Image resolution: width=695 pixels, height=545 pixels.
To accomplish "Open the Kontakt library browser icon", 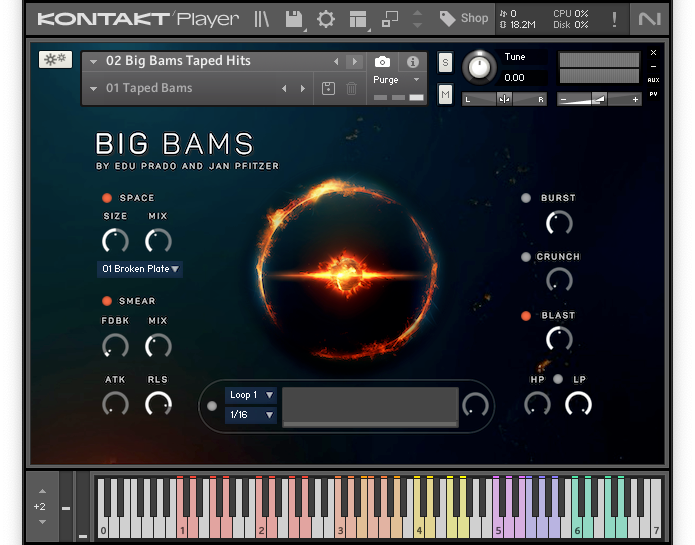I will [x=262, y=18].
